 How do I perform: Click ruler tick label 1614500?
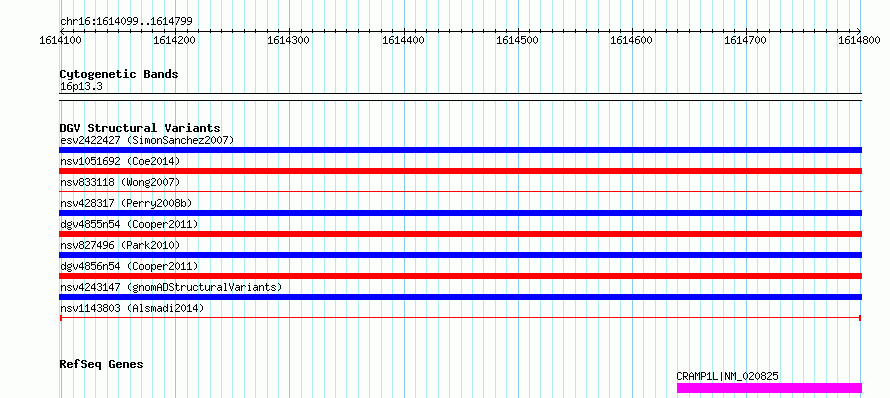(517, 40)
